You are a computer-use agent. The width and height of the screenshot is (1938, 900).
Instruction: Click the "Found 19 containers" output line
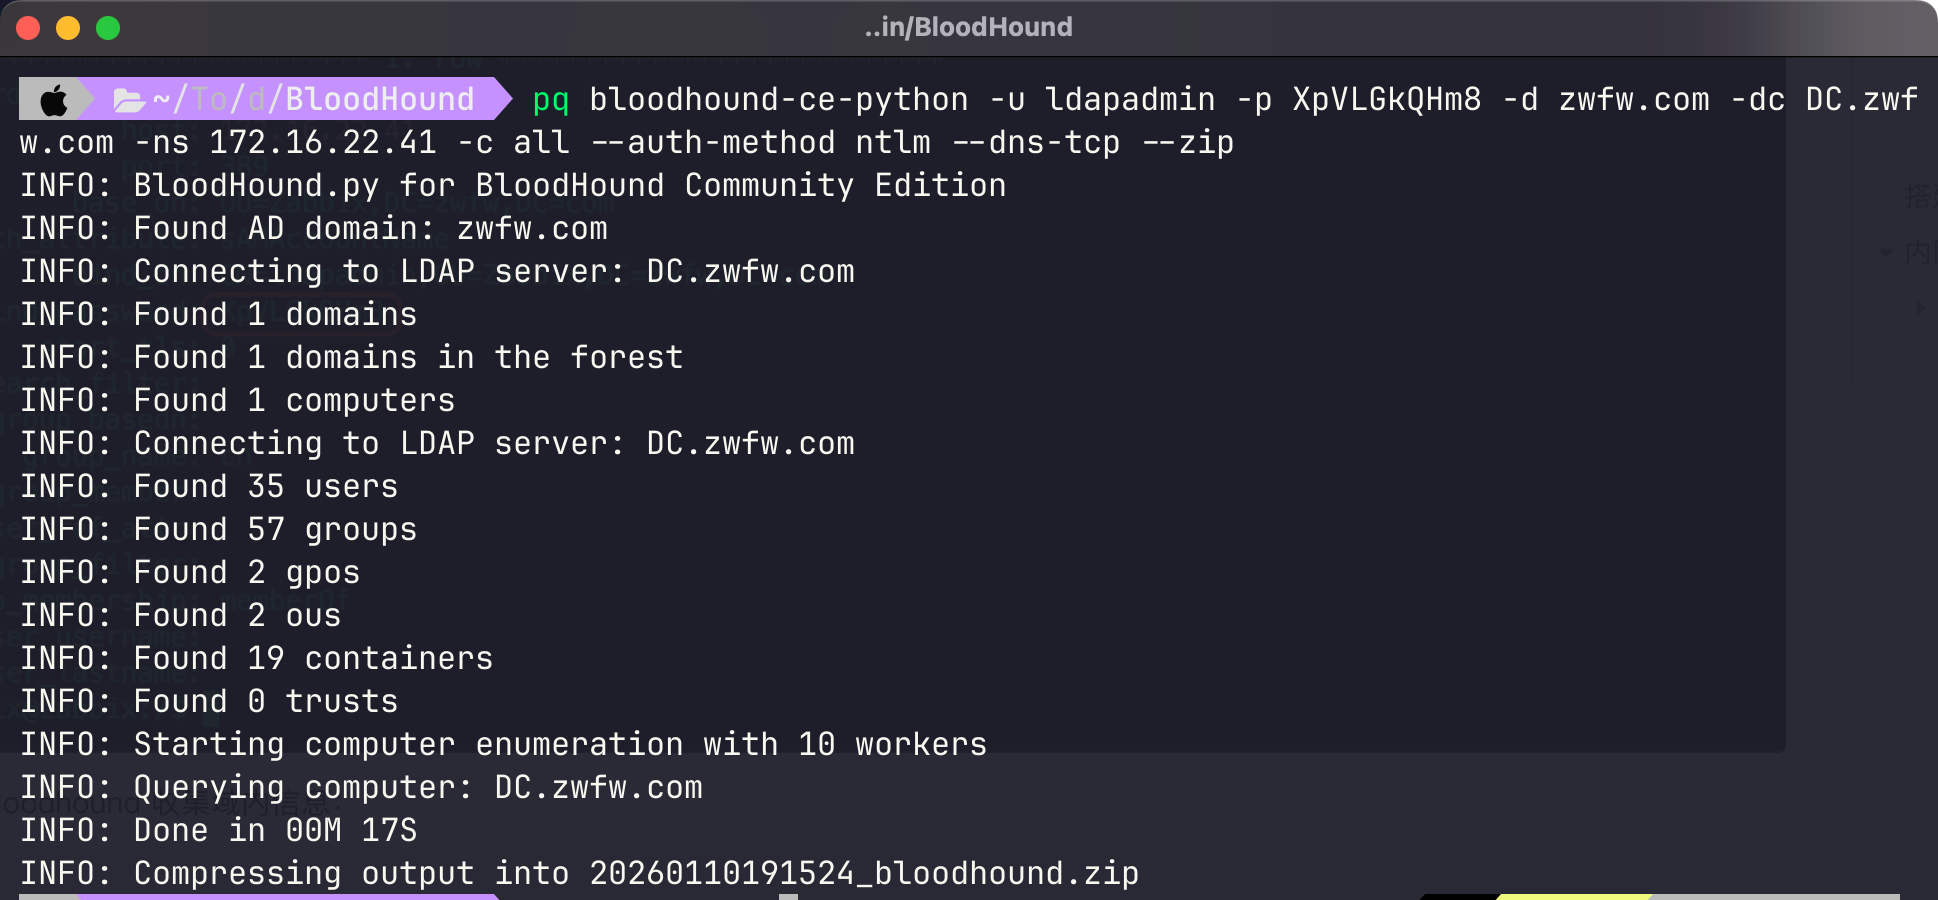pos(313,659)
